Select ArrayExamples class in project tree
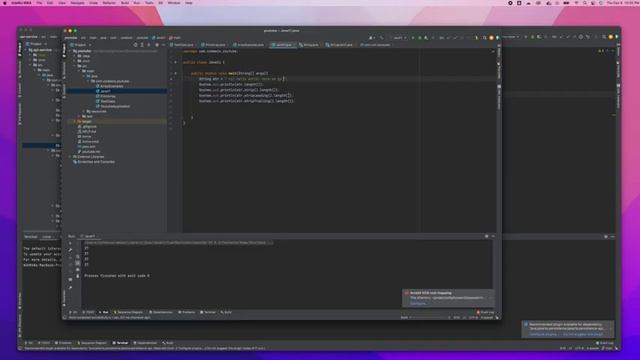 click(109, 86)
